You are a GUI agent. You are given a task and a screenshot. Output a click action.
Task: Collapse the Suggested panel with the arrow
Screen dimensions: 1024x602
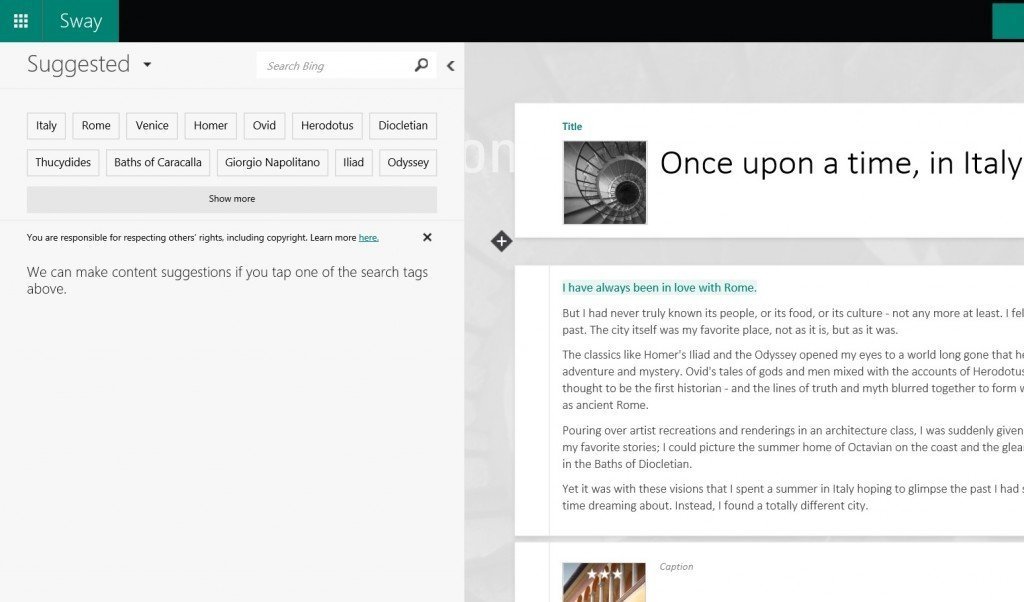pyautogui.click(x=451, y=66)
